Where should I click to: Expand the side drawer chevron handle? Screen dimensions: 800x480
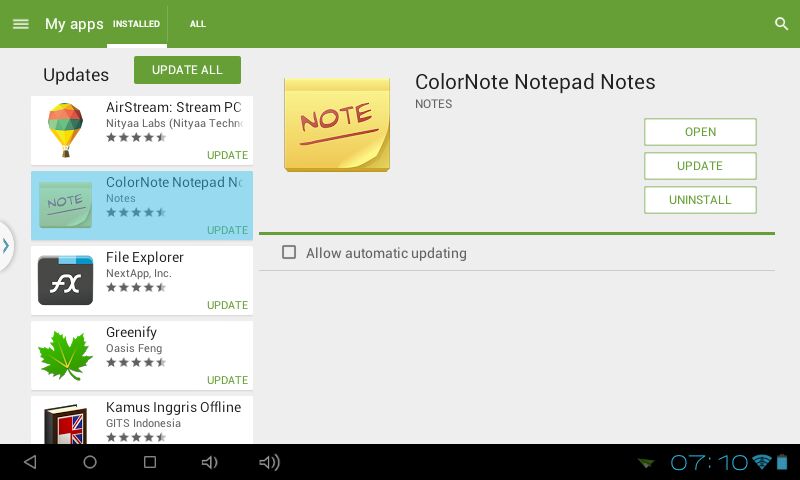[x=6, y=245]
